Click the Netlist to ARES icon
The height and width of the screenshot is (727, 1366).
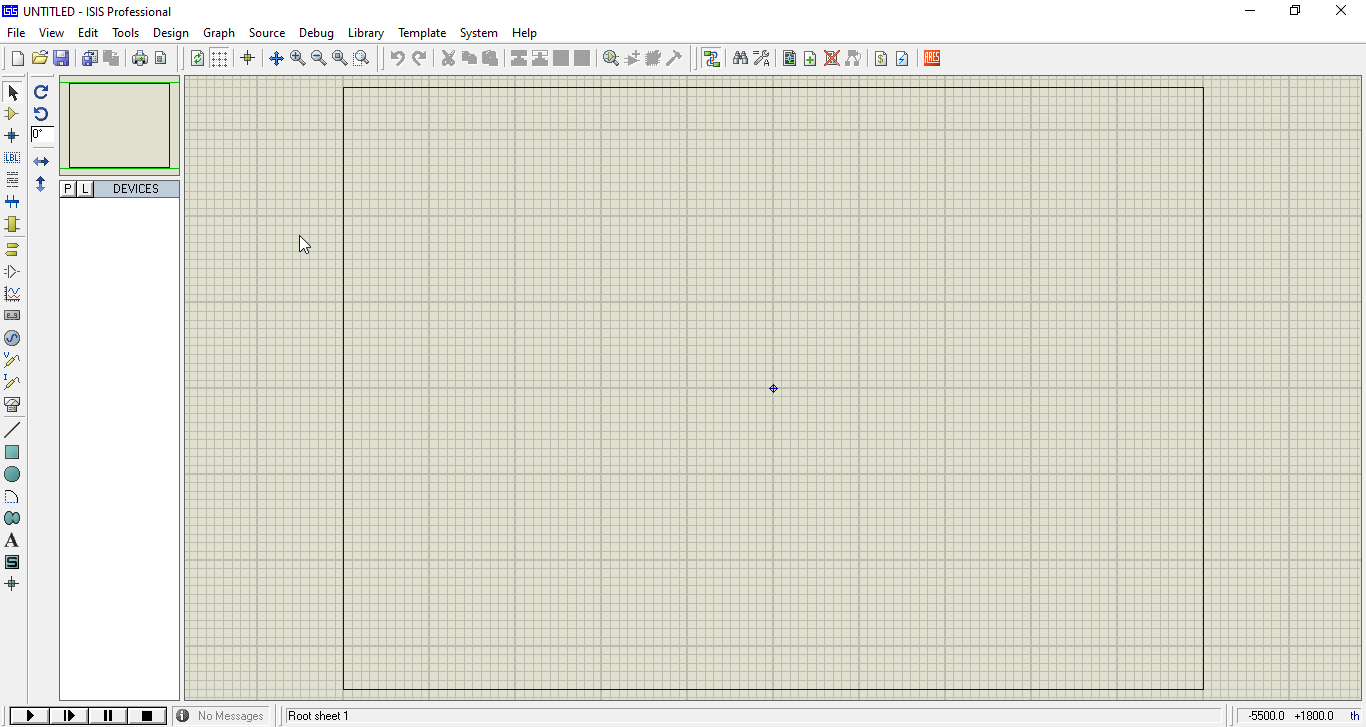[x=931, y=58]
